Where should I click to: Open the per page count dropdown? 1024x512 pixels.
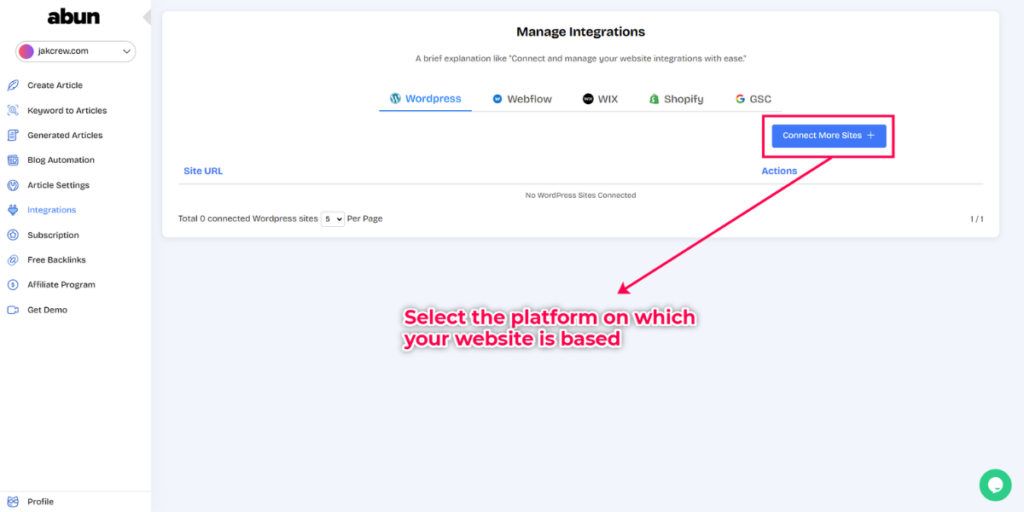pyautogui.click(x=332, y=219)
